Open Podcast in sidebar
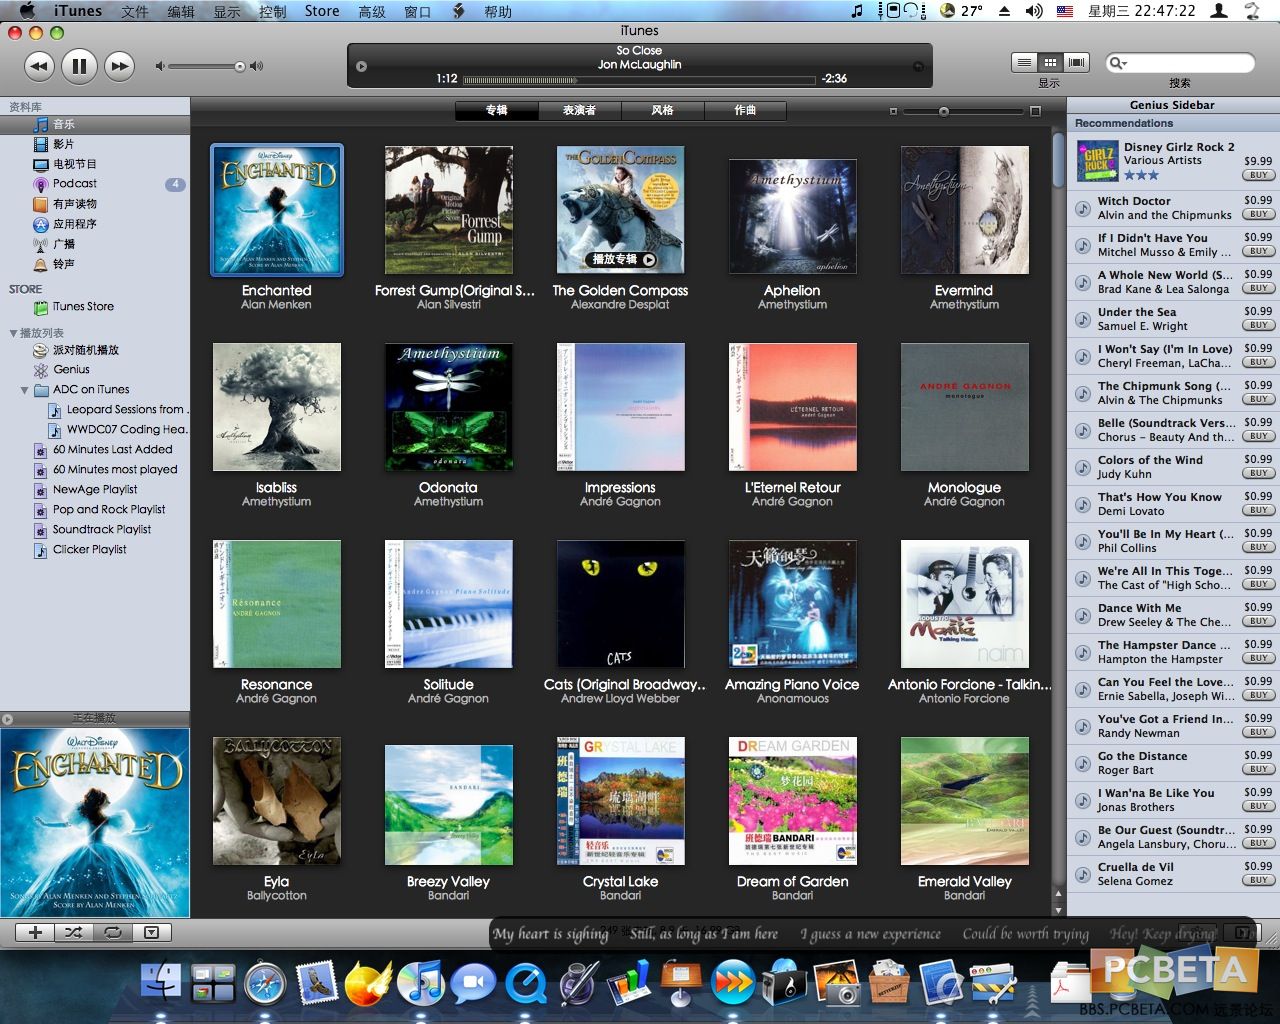 (x=95, y=184)
